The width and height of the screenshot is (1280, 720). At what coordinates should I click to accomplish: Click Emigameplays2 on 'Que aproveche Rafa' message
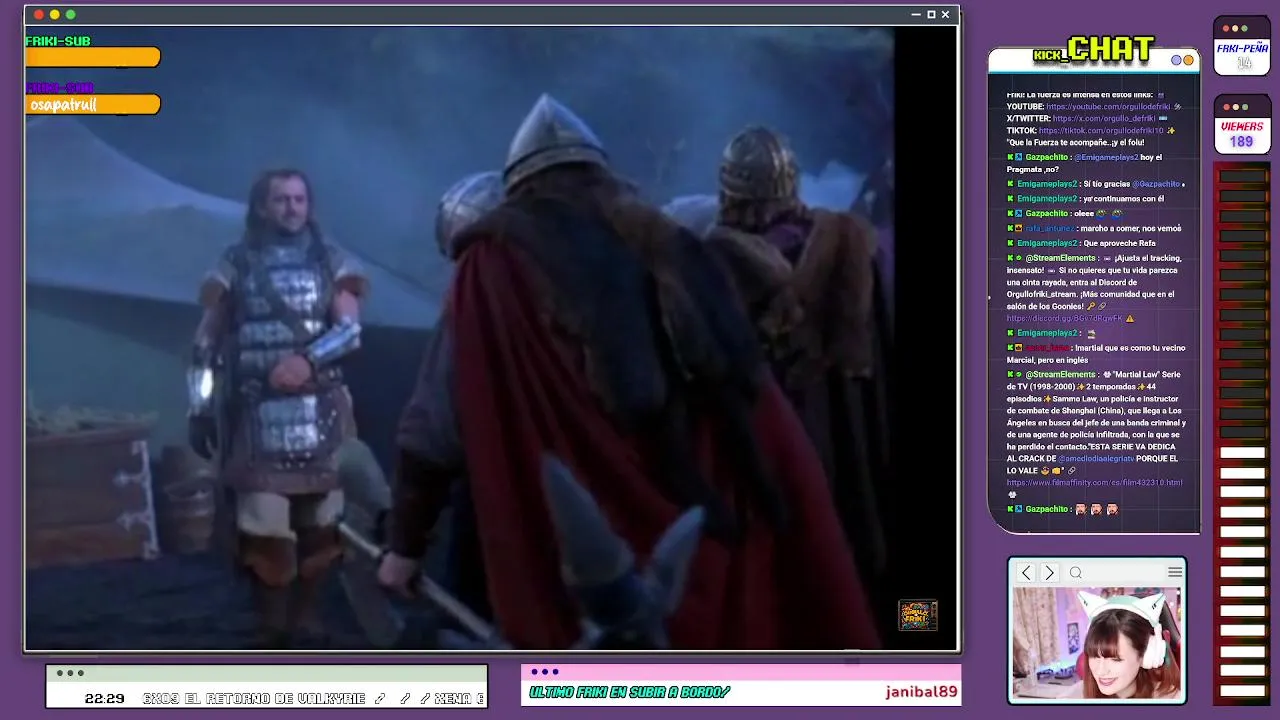pos(1046,243)
